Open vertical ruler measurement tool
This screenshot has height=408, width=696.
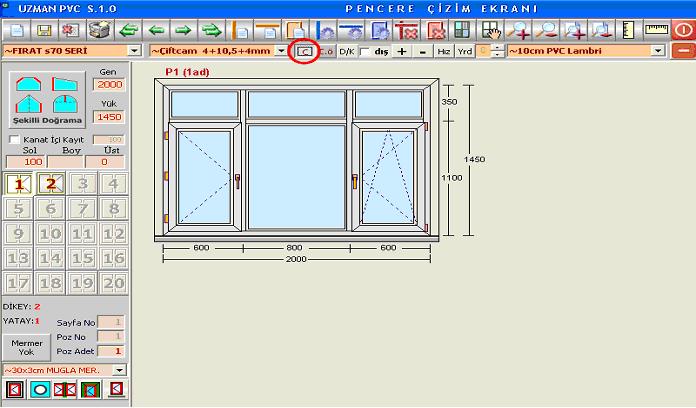point(629,31)
